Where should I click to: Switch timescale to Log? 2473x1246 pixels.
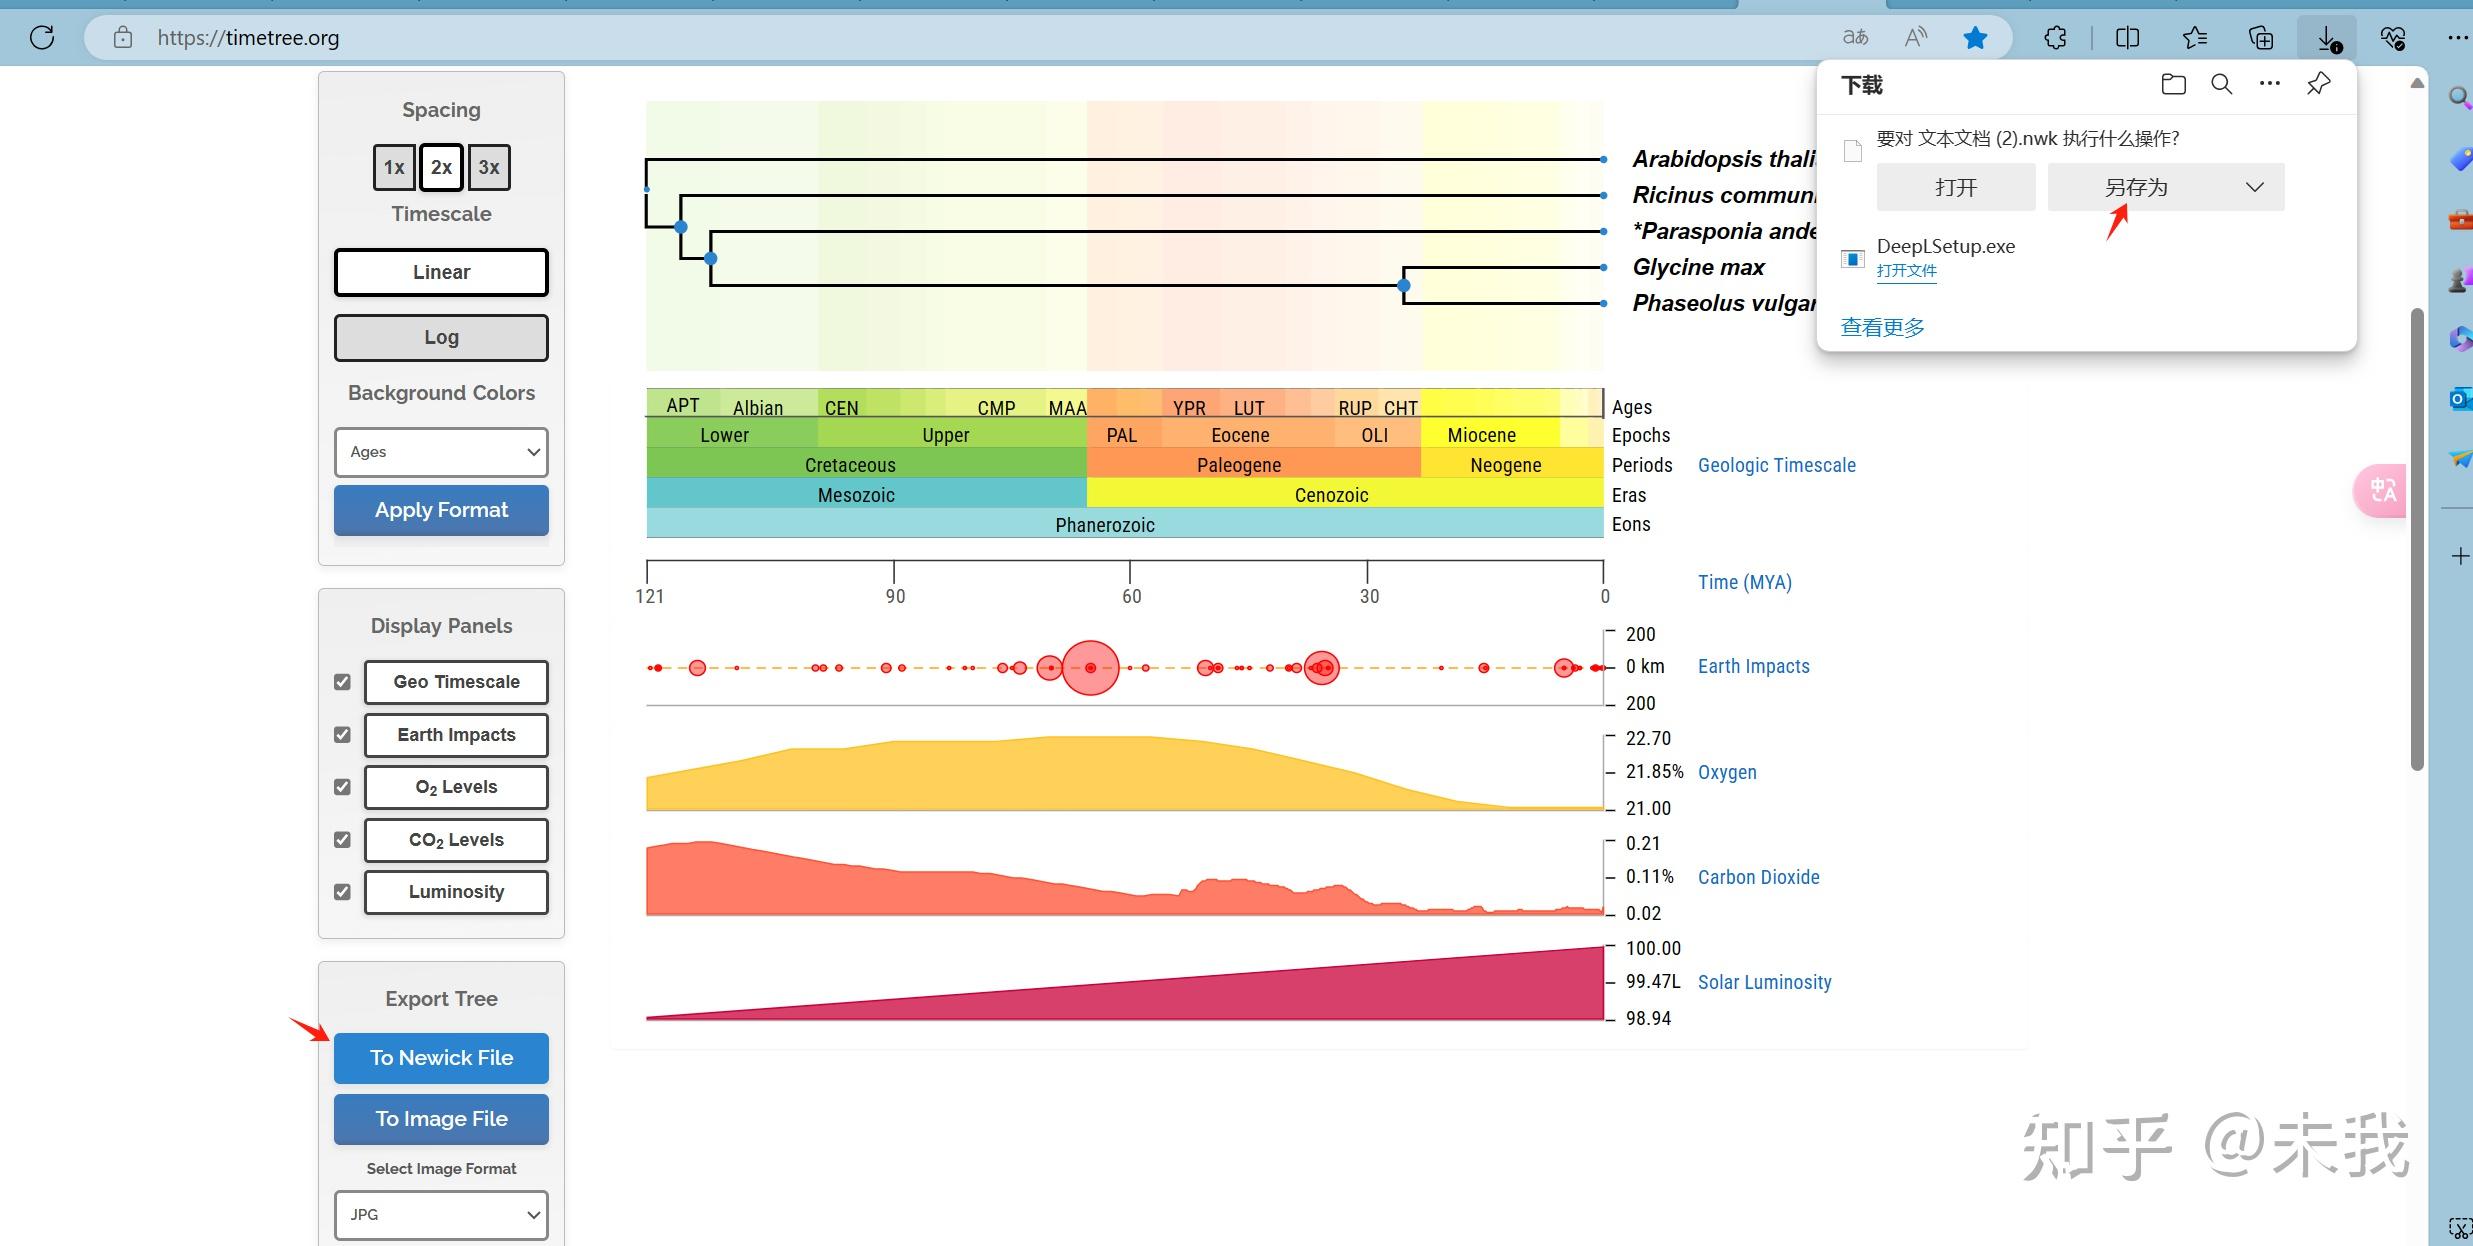click(441, 338)
